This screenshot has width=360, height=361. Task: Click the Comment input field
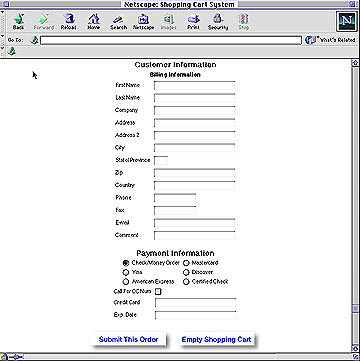click(x=195, y=235)
